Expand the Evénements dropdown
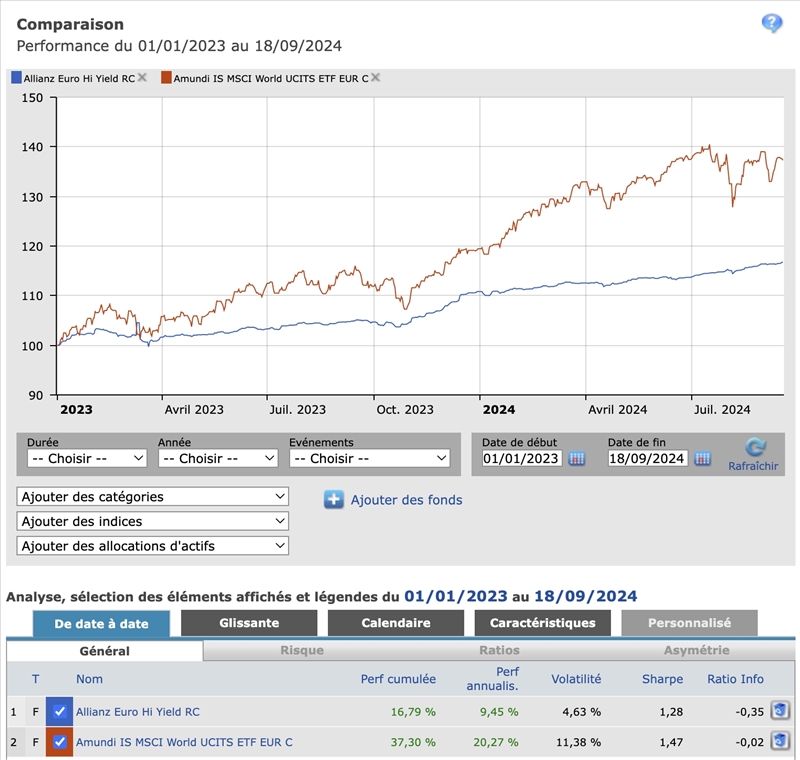Image resolution: width=800 pixels, height=760 pixels. 369,458
